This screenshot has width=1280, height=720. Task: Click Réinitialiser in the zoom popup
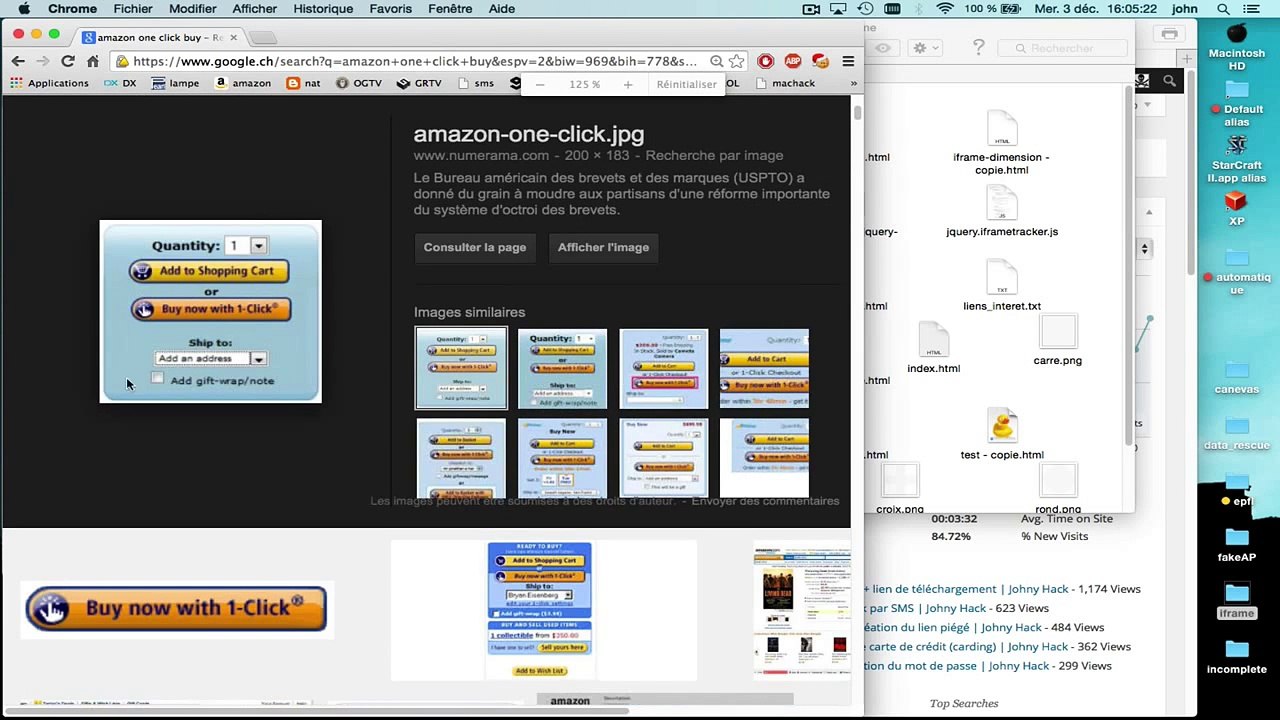686,85
